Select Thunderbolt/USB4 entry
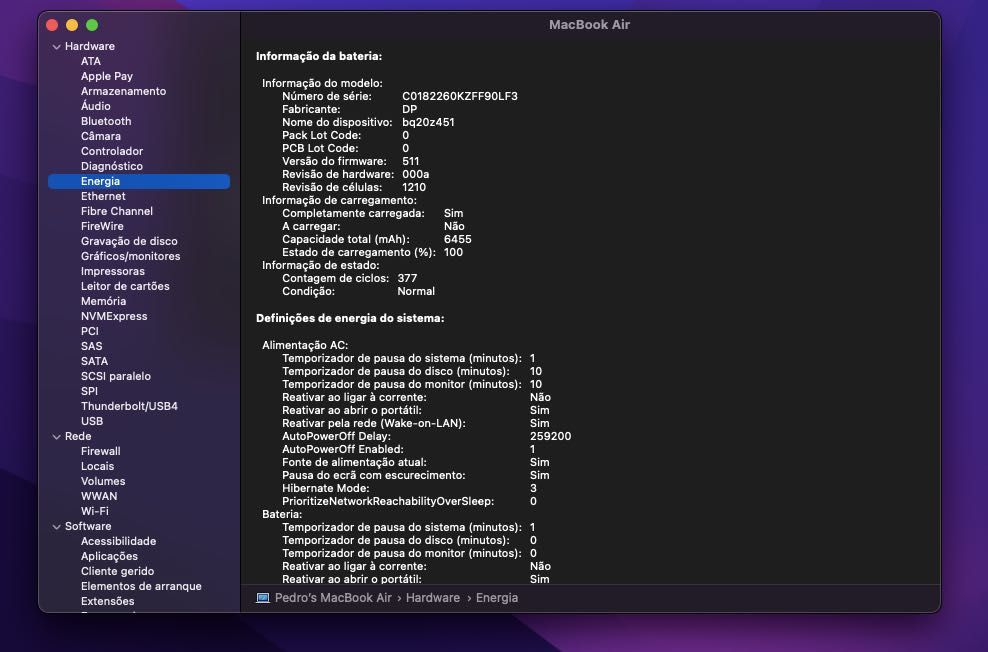Viewport: 988px width, 652px height. [x=129, y=406]
